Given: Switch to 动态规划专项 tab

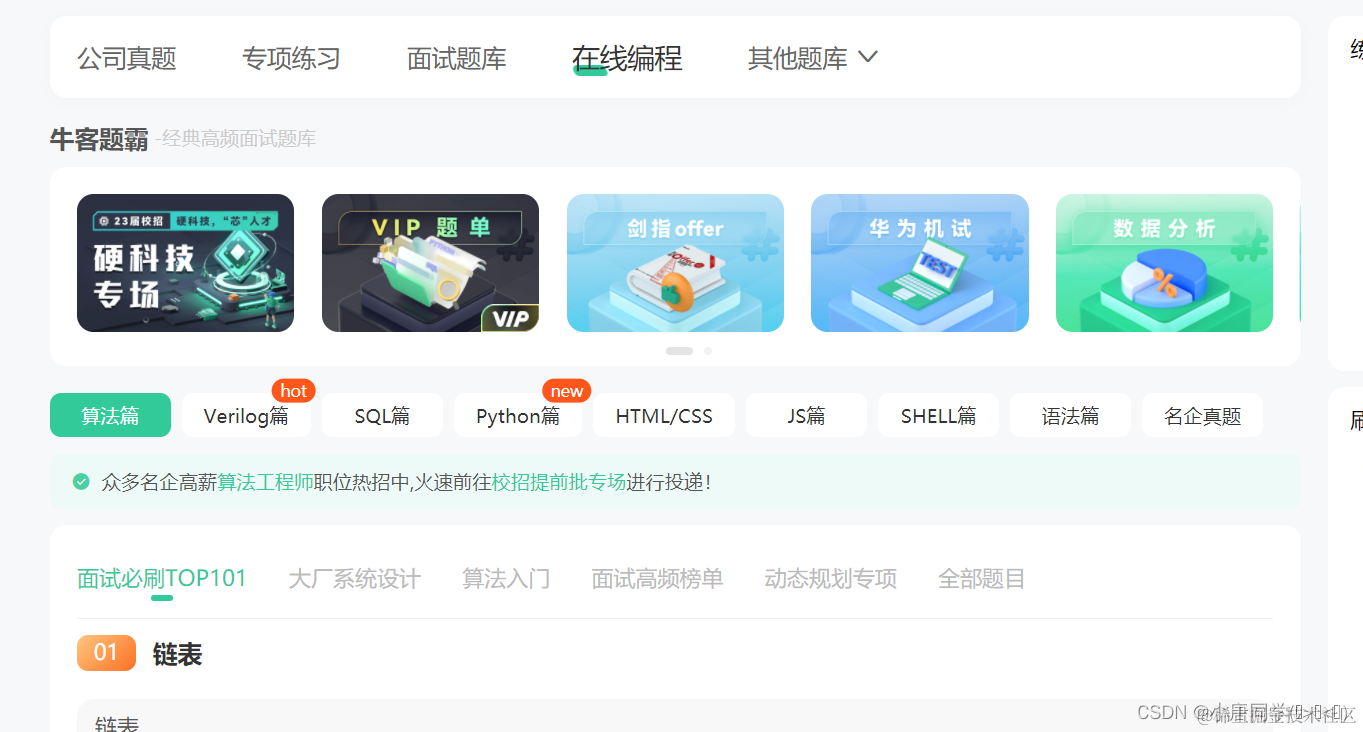Looking at the screenshot, I should point(830,578).
